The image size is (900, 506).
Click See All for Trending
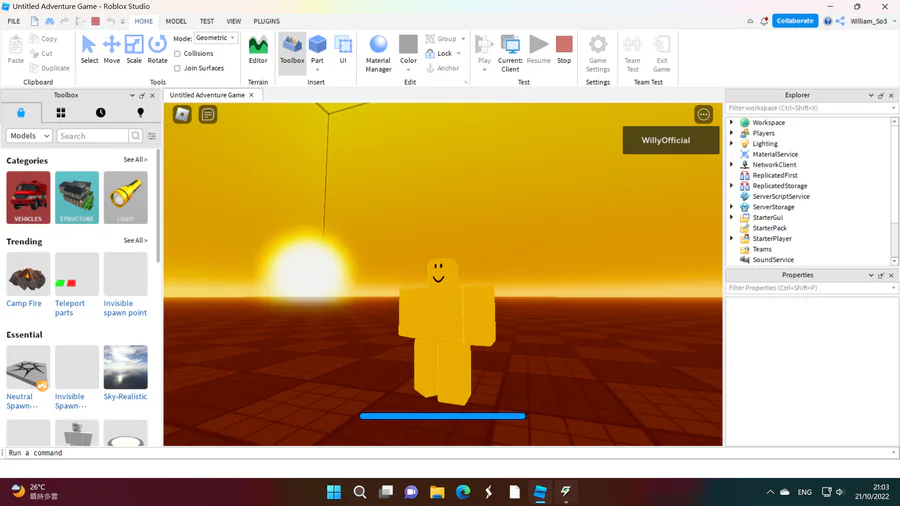tap(135, 240)
